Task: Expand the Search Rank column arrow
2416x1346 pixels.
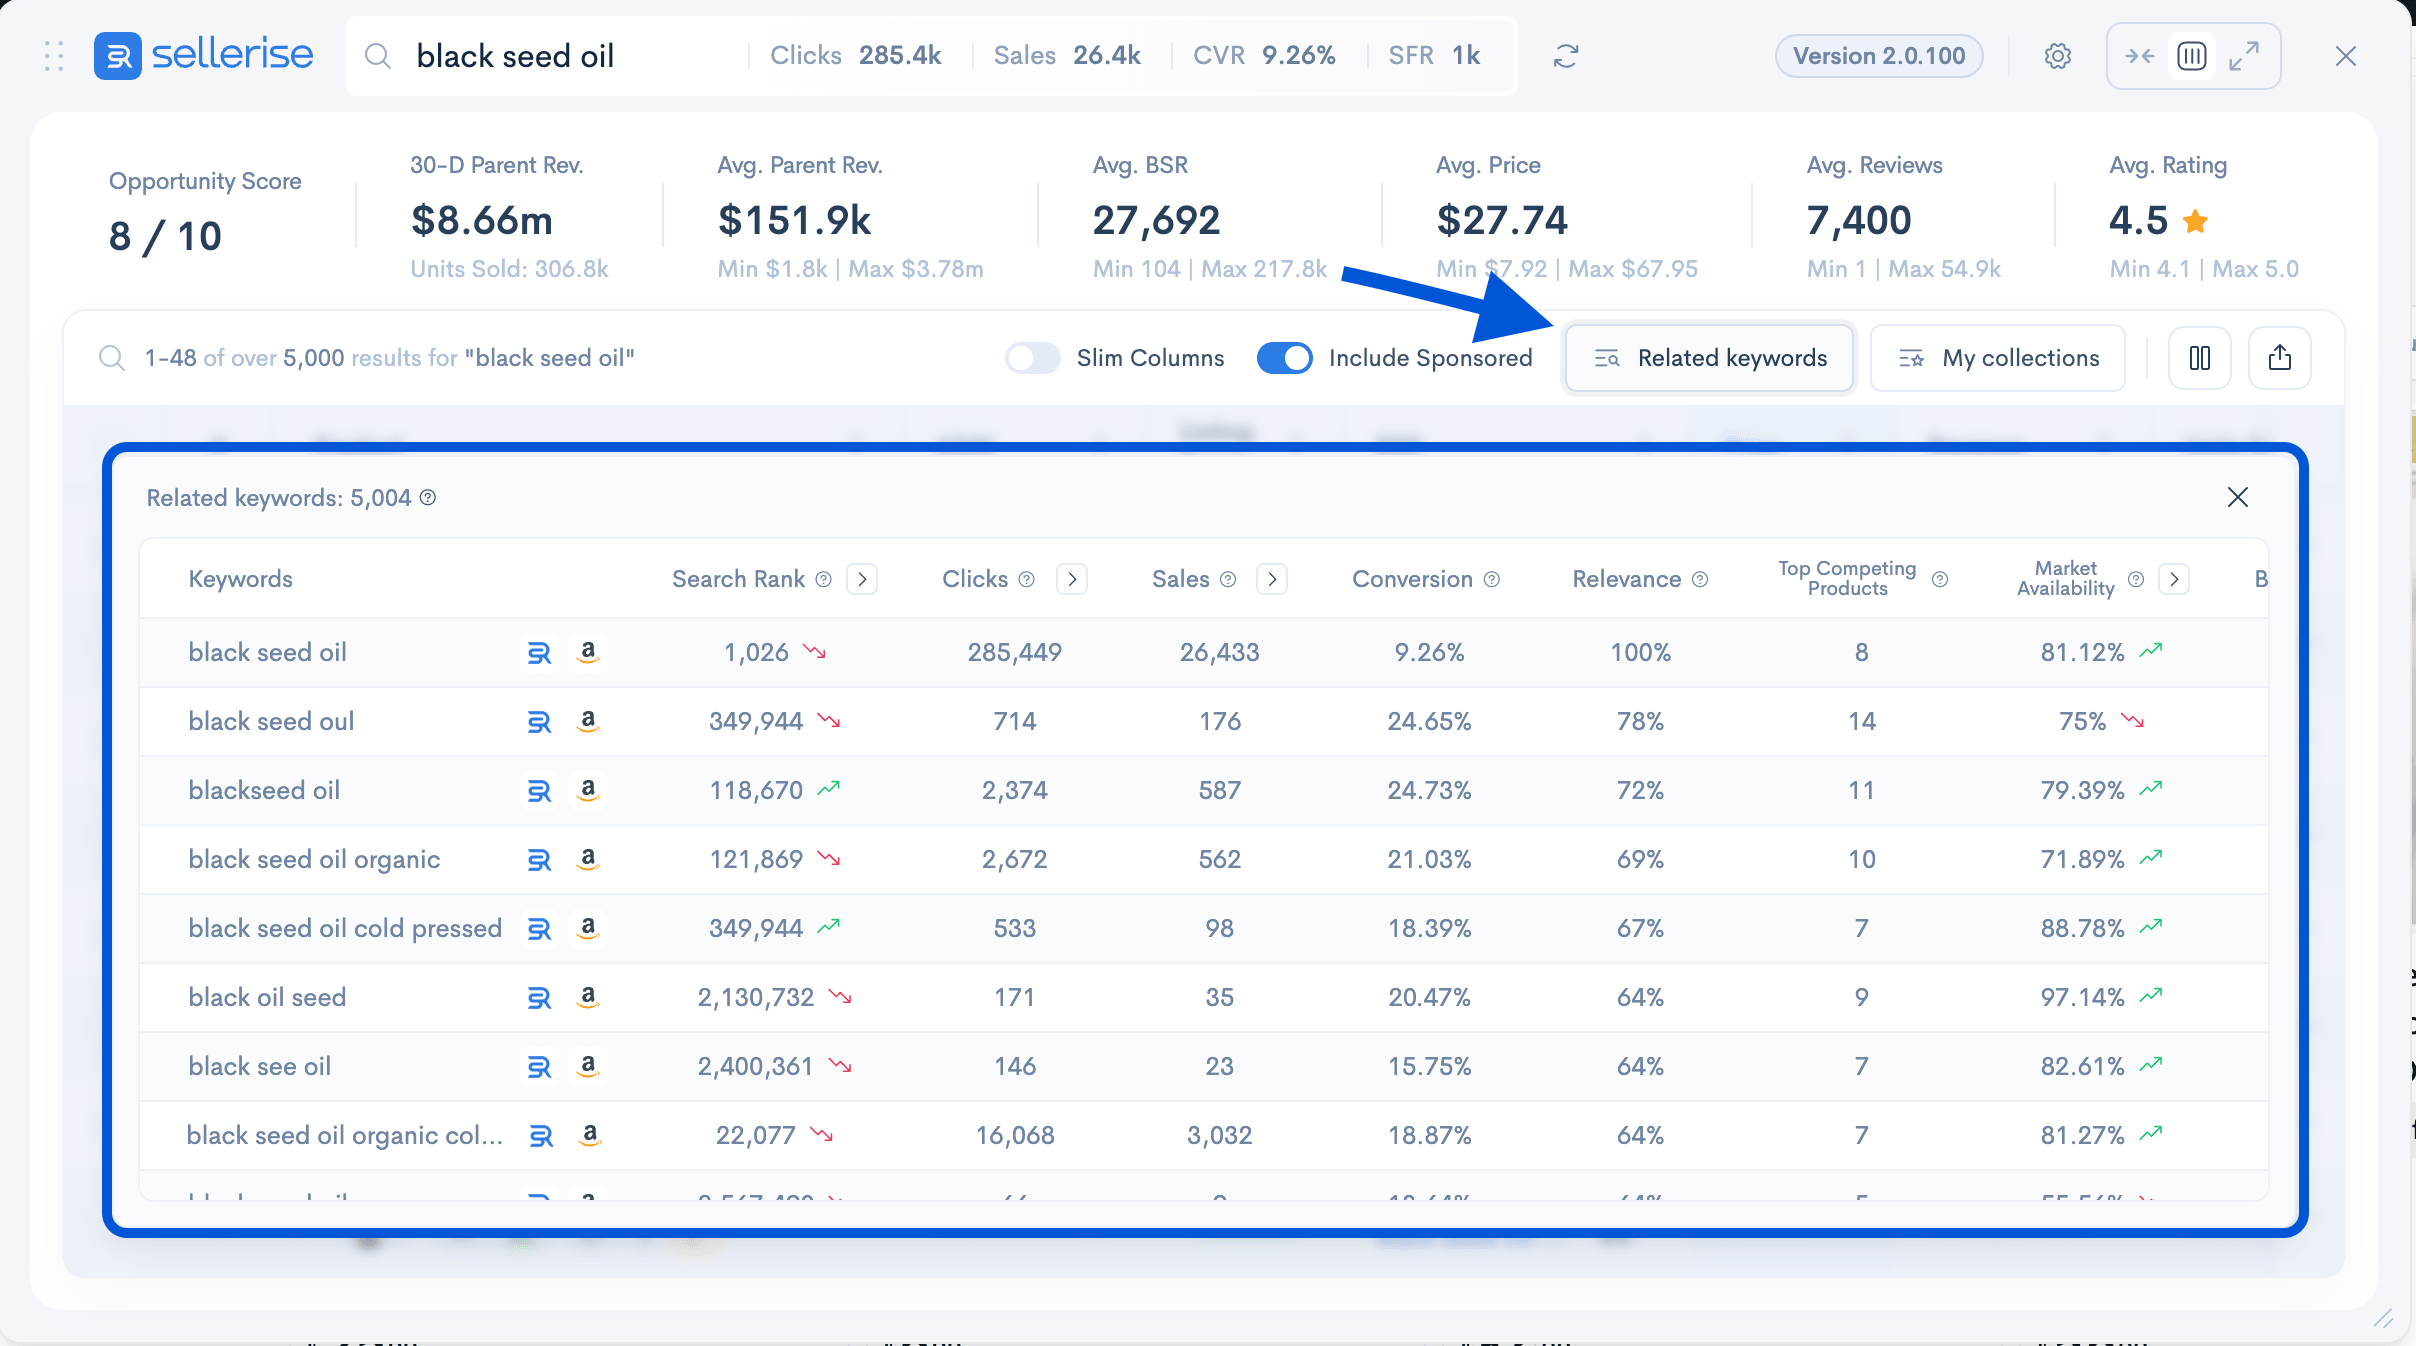Action: (862, 579)
